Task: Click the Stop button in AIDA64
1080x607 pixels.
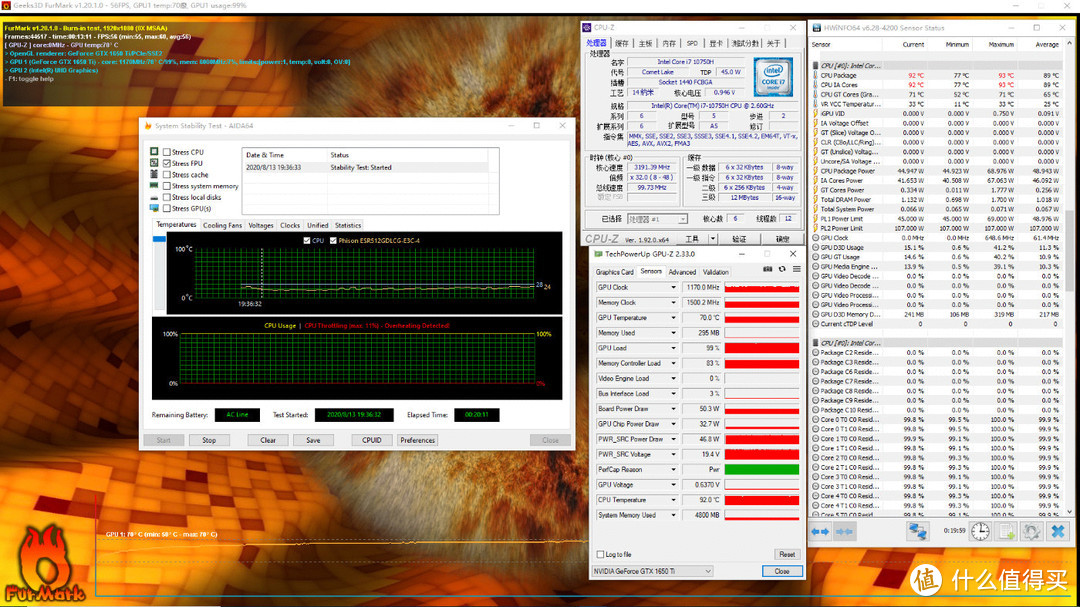Action: point(209,440)
